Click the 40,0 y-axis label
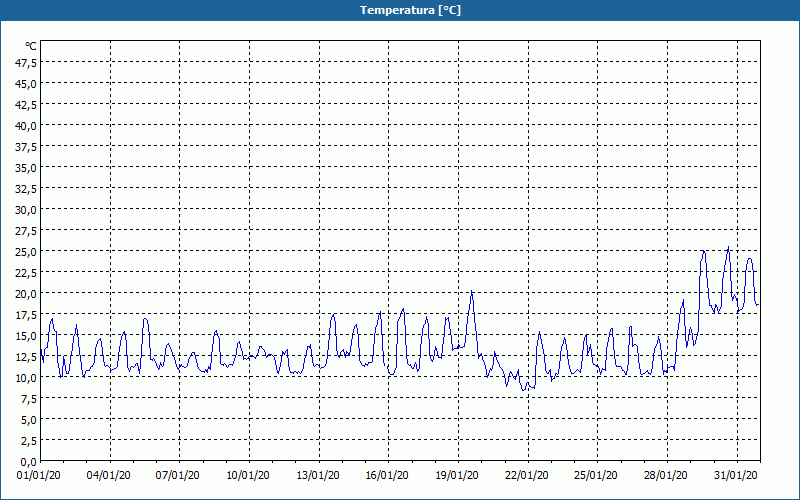This screenshot has height=500, width=800. tap(27, 126)
